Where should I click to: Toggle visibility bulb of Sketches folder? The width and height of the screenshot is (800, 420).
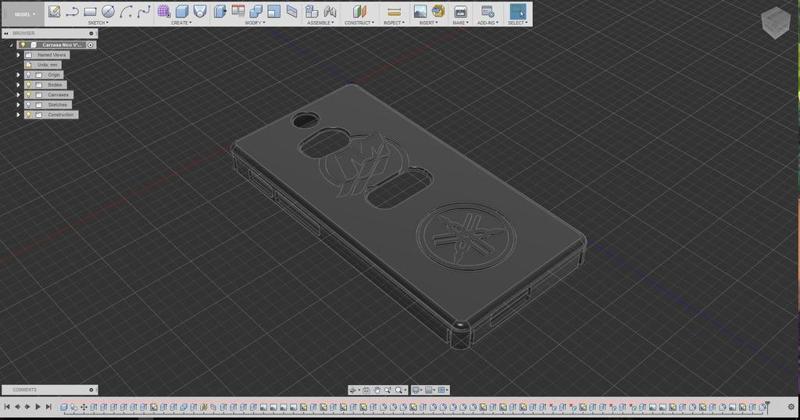[x=29, y=105]
